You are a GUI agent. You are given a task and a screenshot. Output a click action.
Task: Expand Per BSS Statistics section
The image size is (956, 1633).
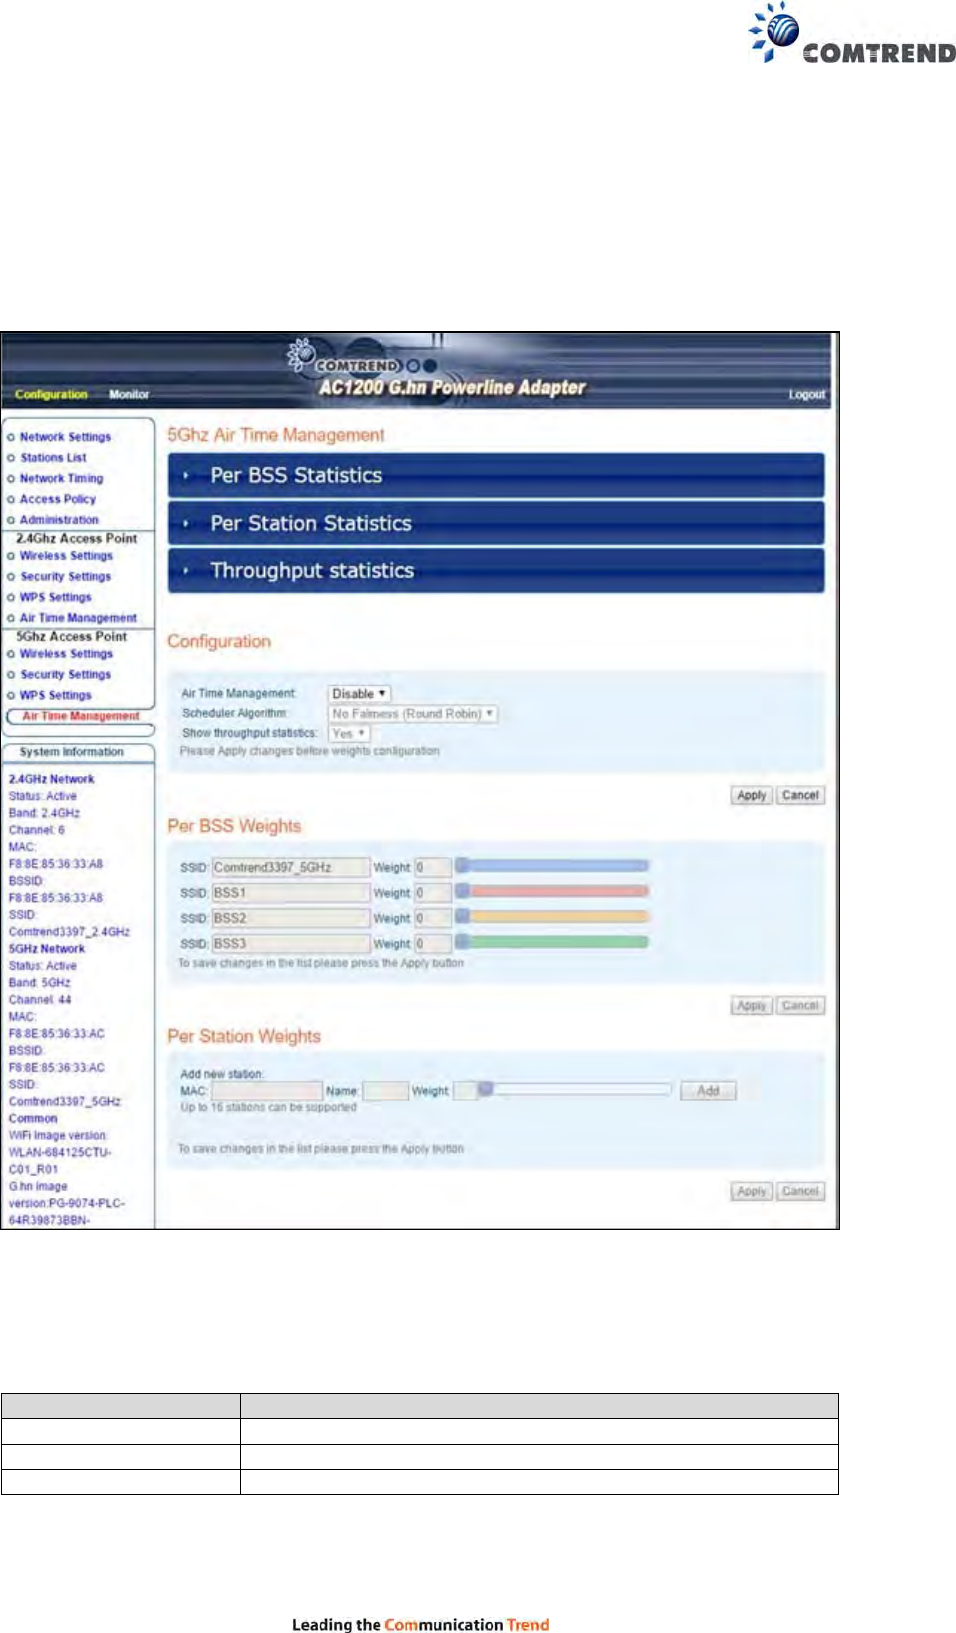pos(496,476)
